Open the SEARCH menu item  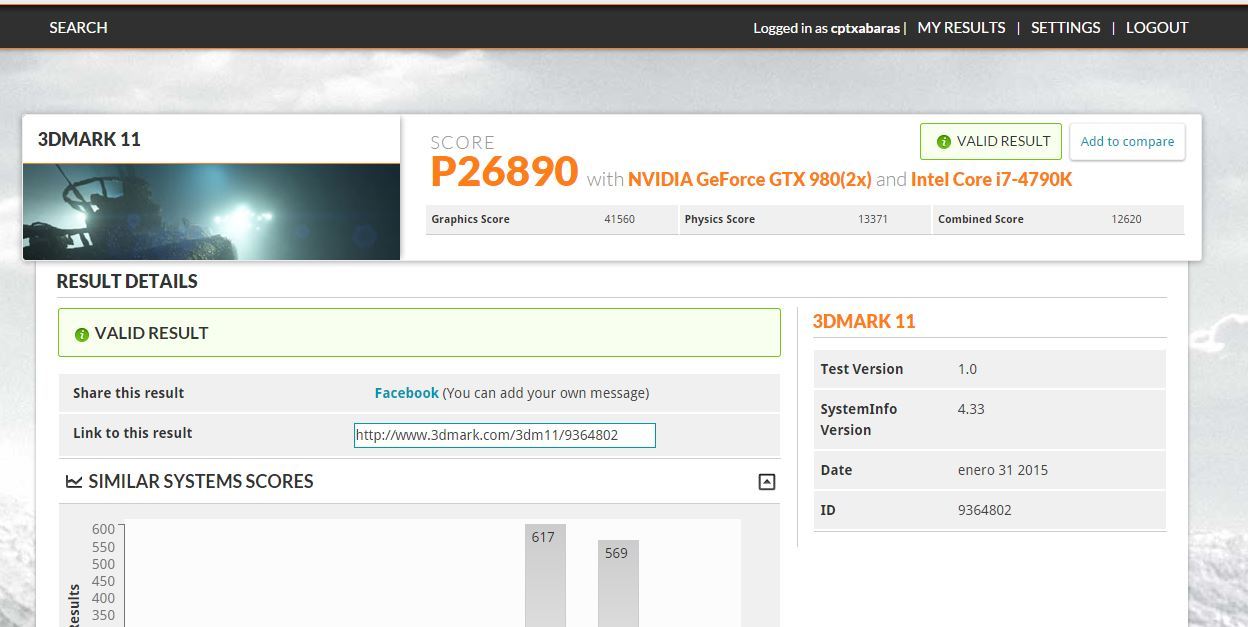point(78,28)
